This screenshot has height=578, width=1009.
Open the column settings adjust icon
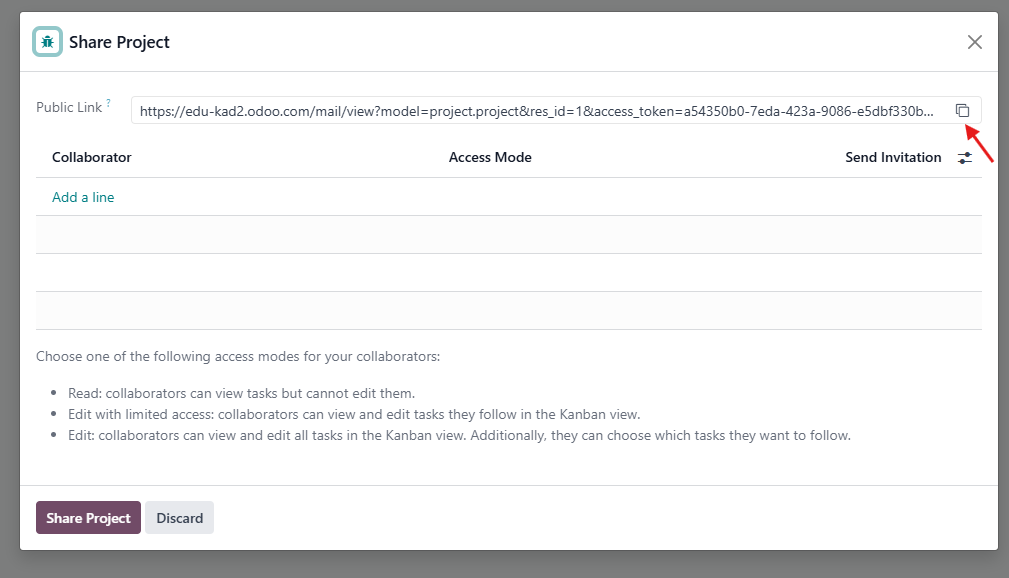tap(965, 158)
